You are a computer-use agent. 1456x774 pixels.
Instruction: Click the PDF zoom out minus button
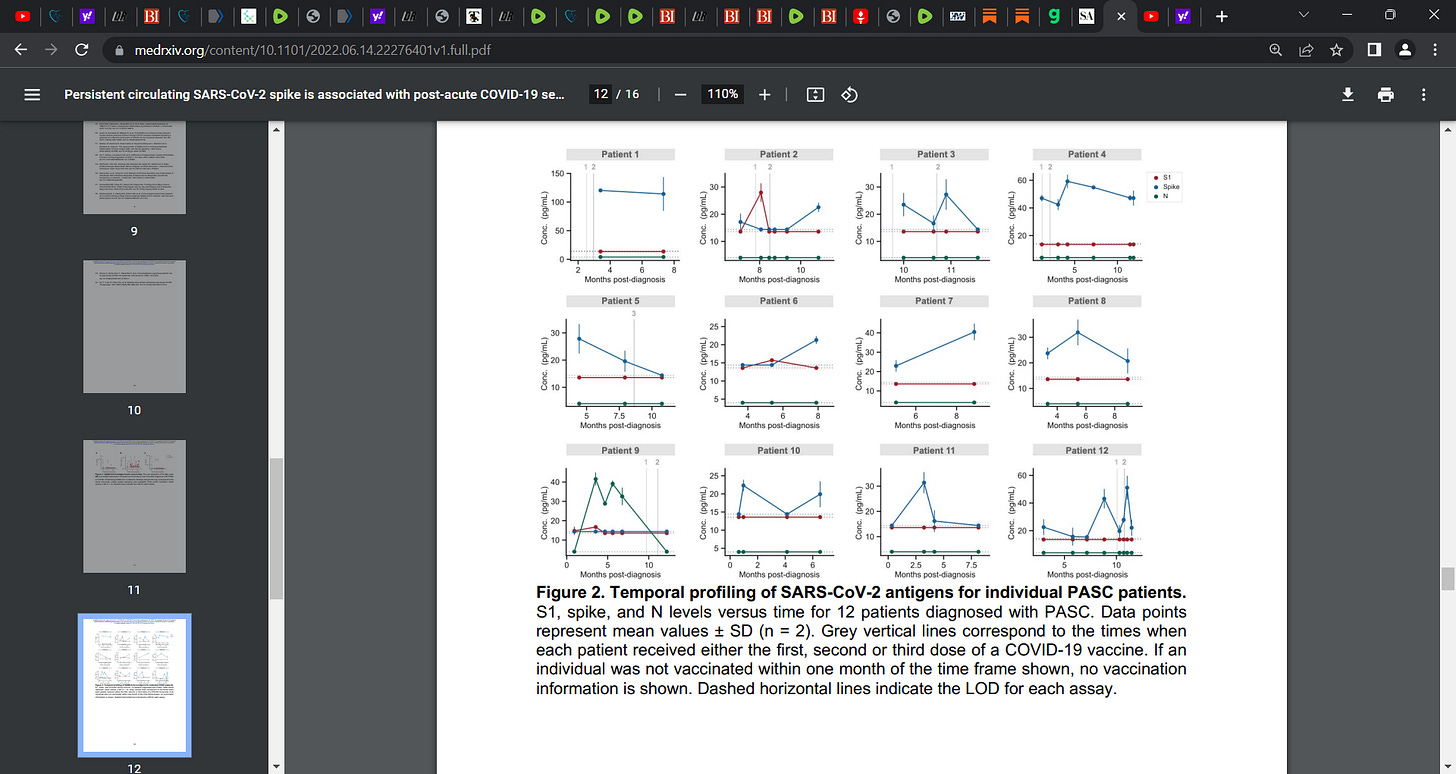point(680,94)
